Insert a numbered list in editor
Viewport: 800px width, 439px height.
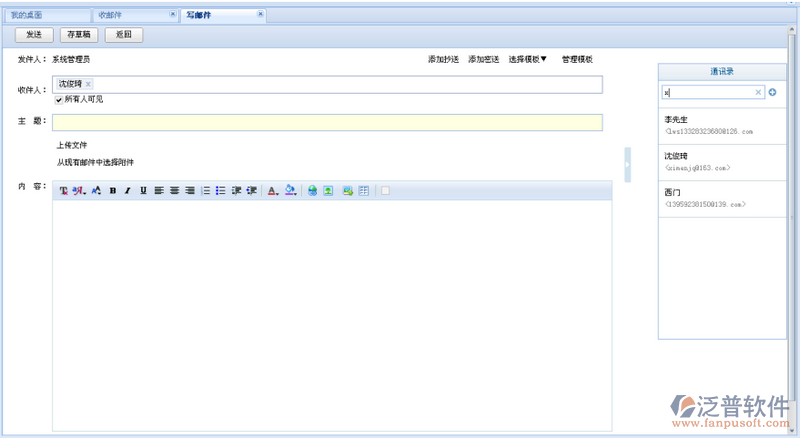(206, 190)
